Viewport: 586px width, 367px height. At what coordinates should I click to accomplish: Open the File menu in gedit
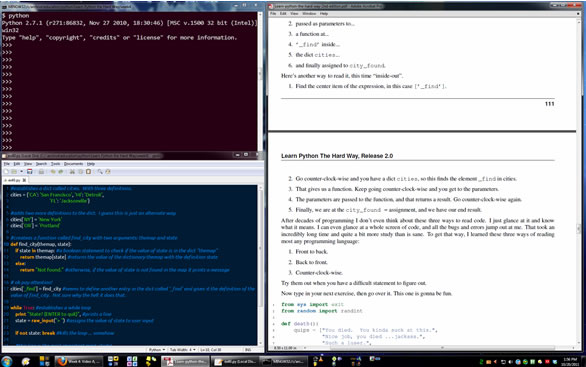6,164
